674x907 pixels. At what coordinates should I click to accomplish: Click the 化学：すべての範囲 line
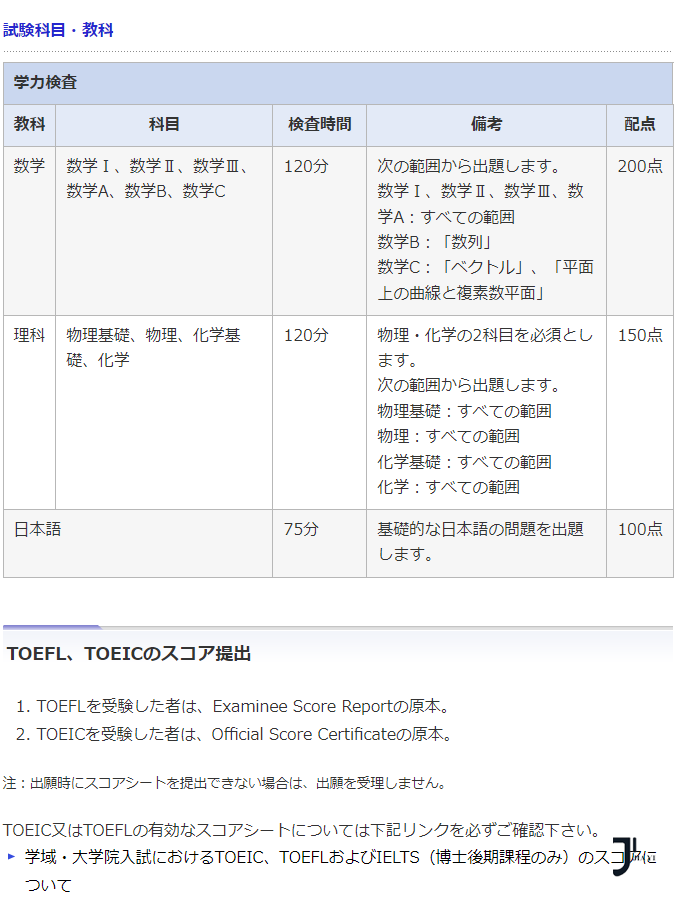tap(448, 487)
